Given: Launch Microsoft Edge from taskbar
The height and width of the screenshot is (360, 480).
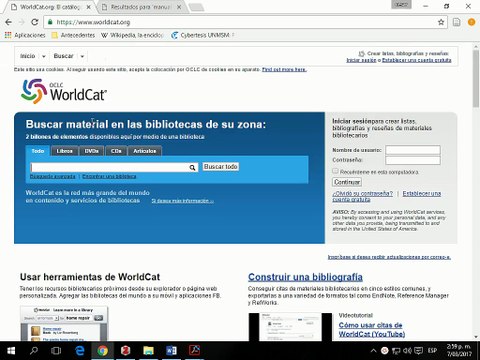Looking at the screenshot, I should tap(80, 351).
